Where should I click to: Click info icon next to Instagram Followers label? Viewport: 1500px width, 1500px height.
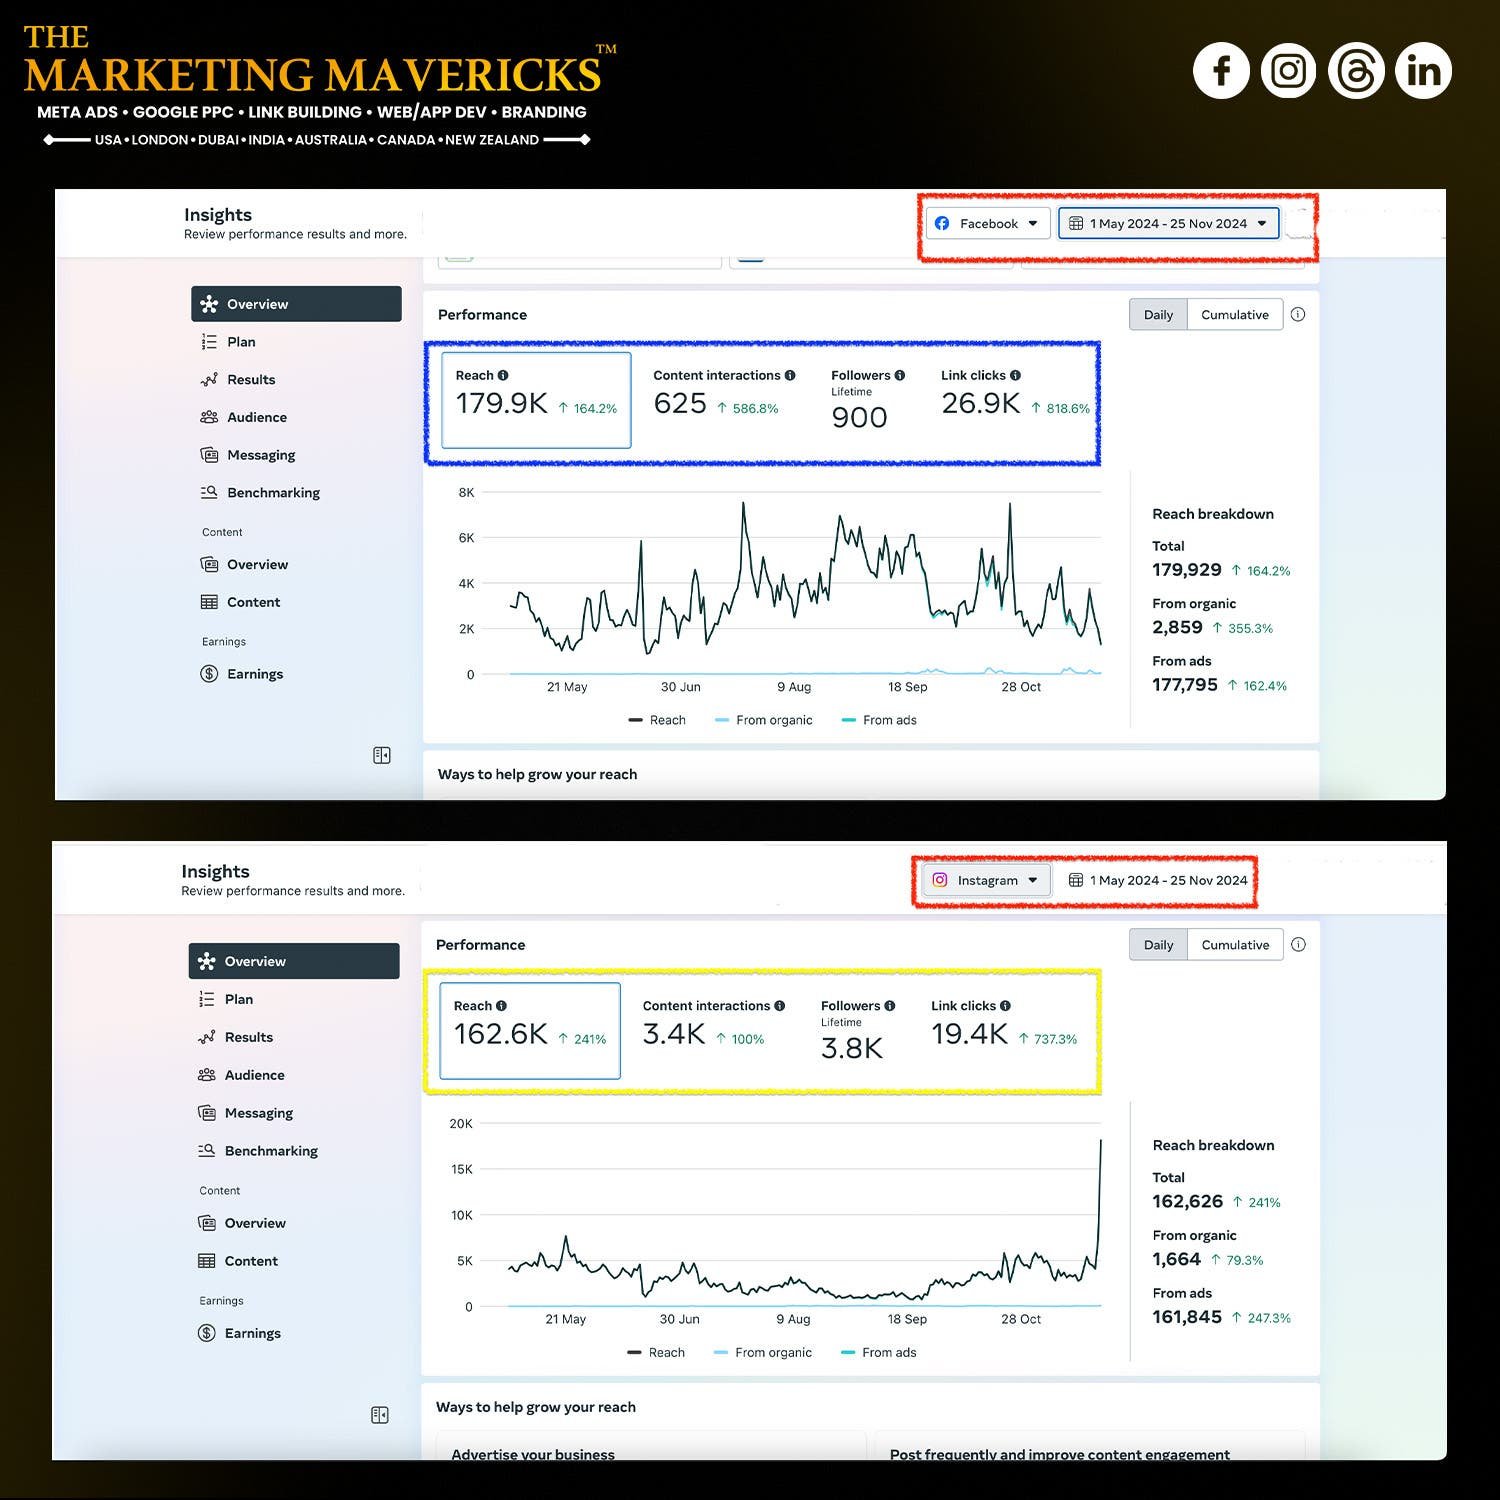[889, 1006]
